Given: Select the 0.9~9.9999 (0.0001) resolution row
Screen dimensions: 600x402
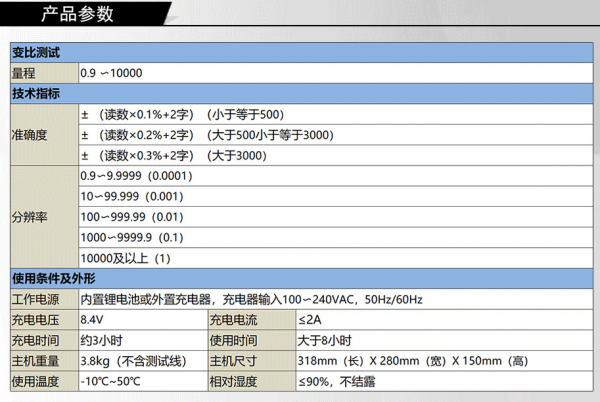Looking at the screenshot, I should (135, 176).
